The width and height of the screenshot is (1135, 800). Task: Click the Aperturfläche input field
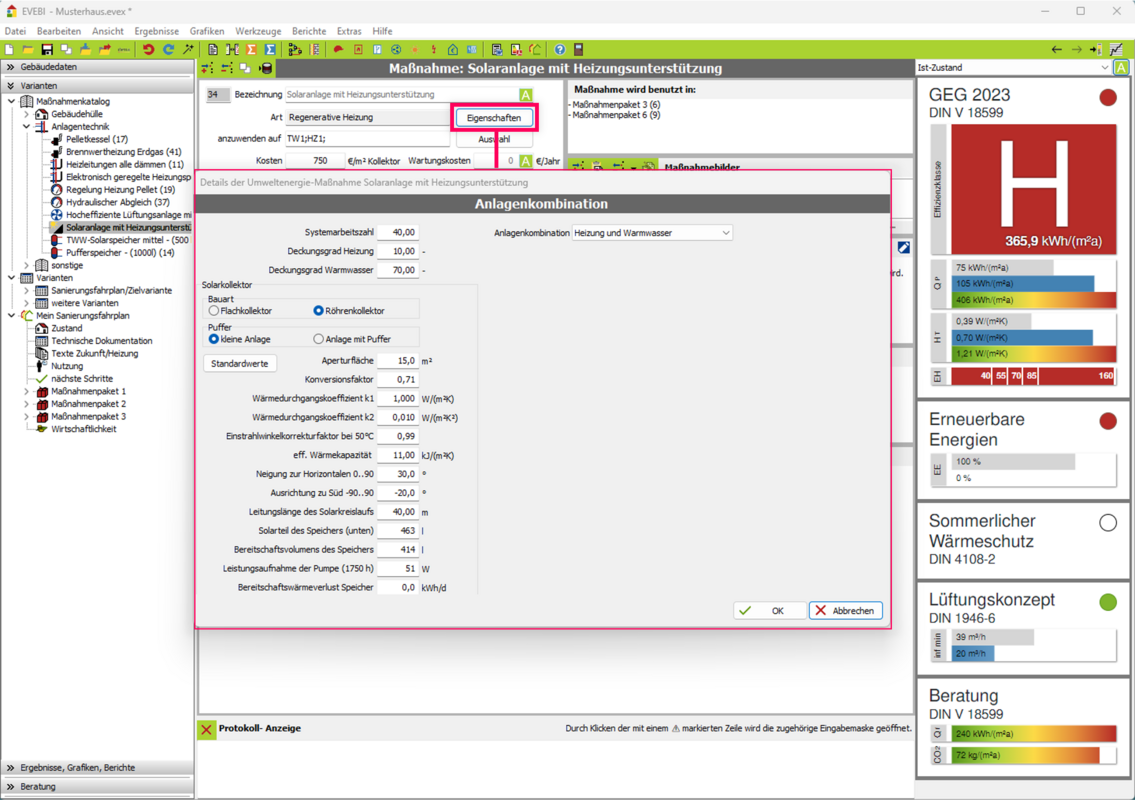click(x=397, y=361)
